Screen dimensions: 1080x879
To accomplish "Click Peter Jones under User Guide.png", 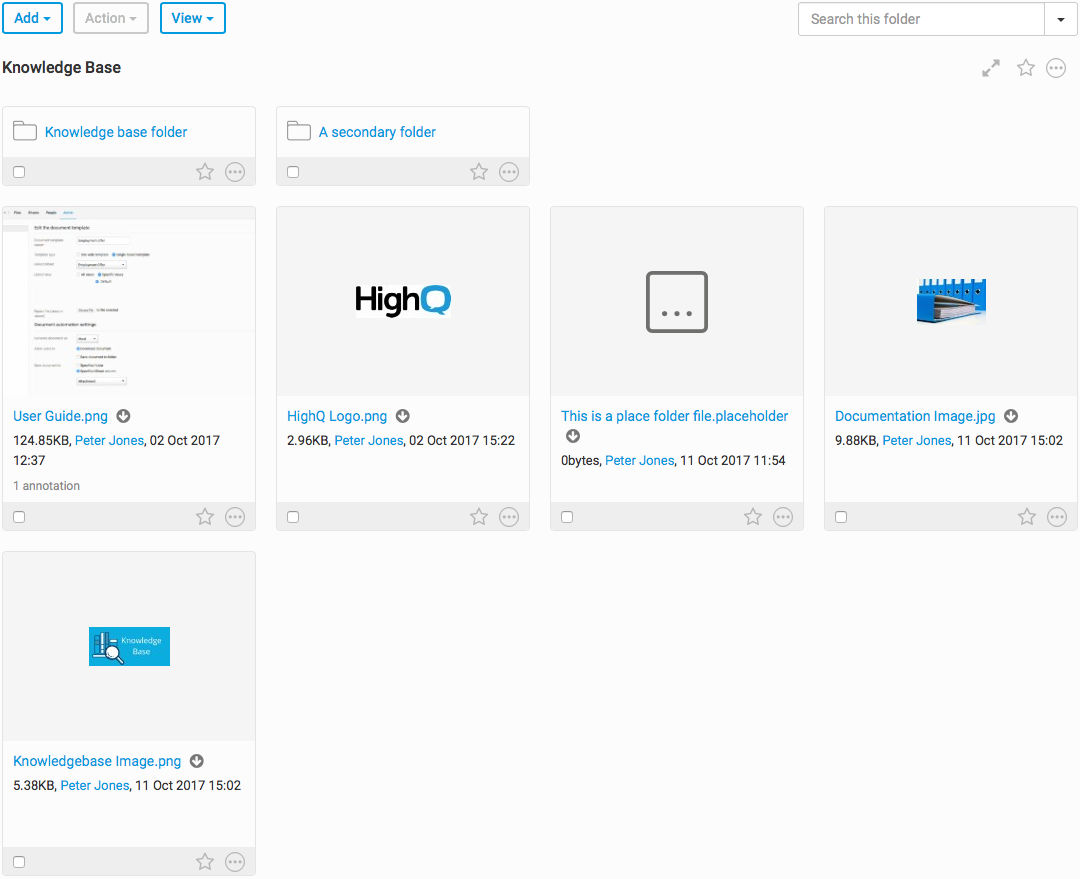I will click(110, 440).
